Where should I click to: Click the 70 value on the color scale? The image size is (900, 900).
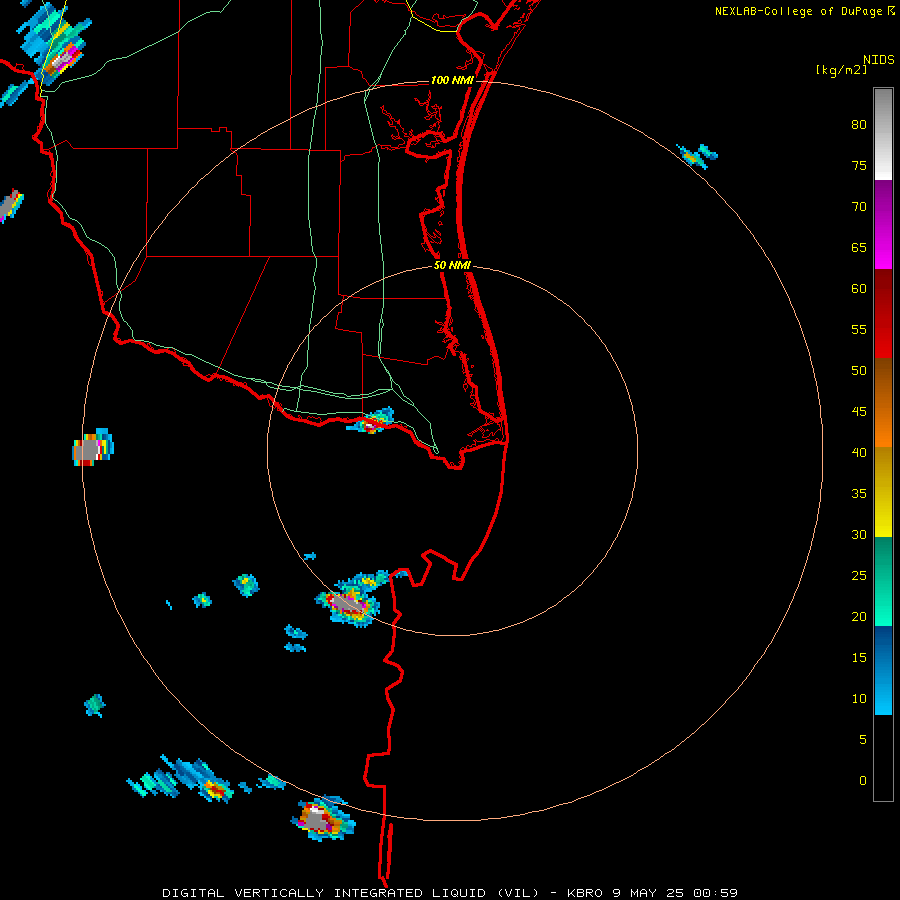point(859,207)
